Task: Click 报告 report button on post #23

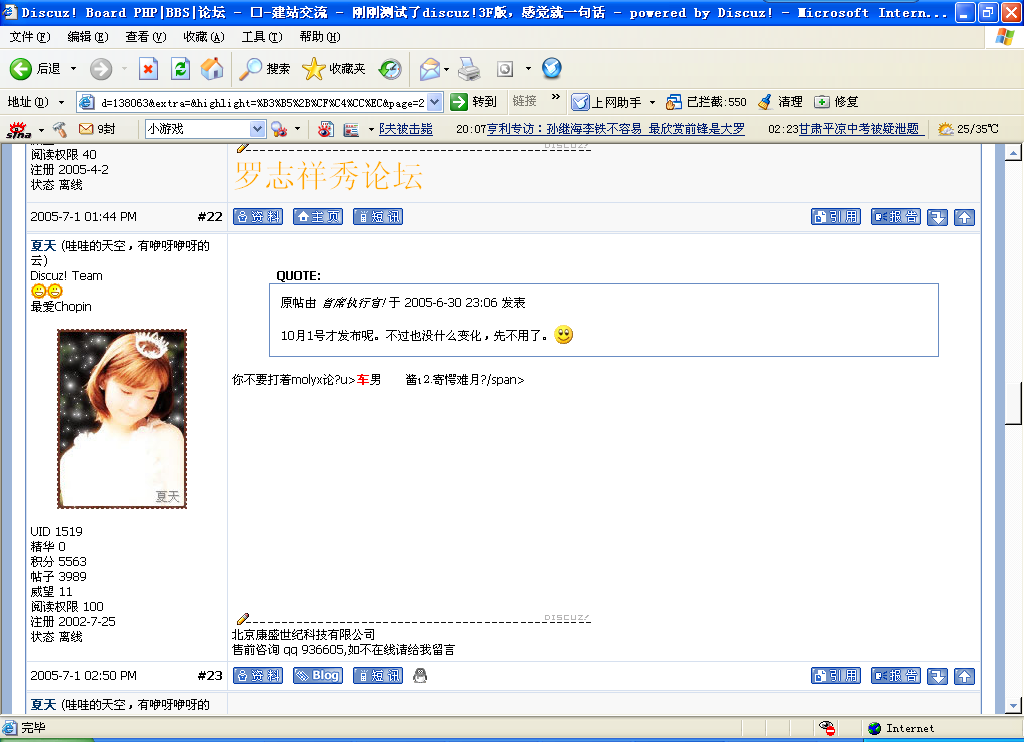Action: tap(896, 676)
